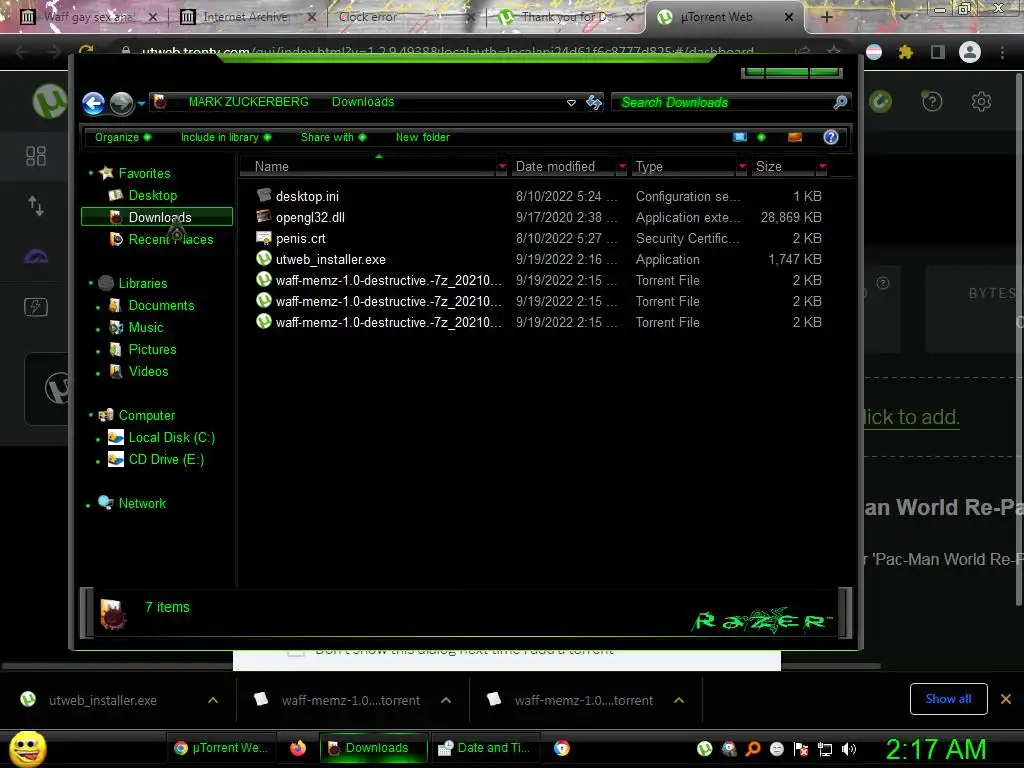Select Network in navigation pane
The height and width of the screenshot is (768, 1024).
coord(142,504)
